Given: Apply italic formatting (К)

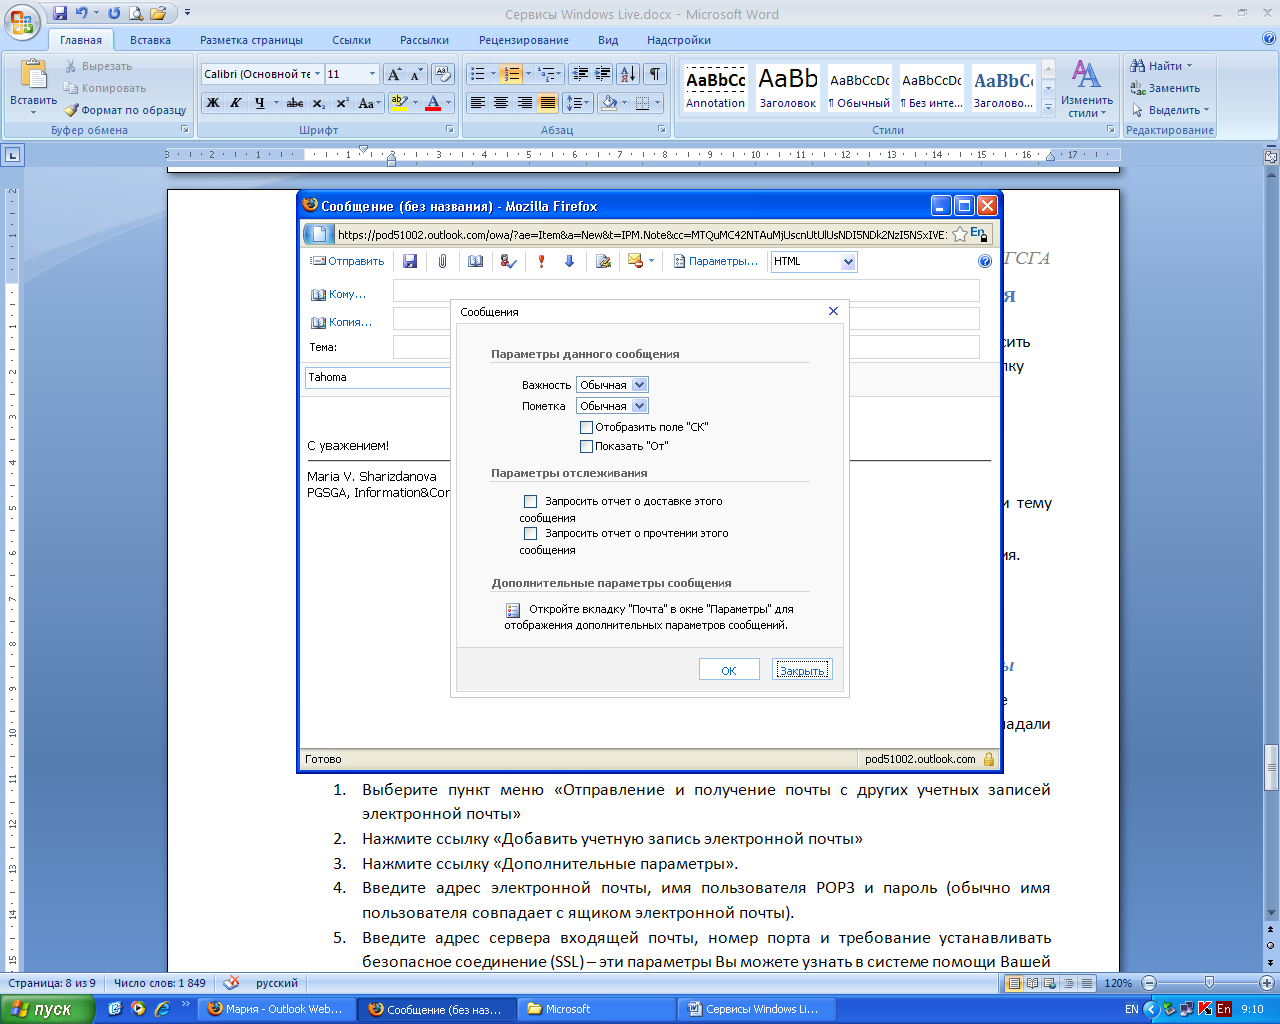Looking at the screenshot, I should click(x=236, y=103).
